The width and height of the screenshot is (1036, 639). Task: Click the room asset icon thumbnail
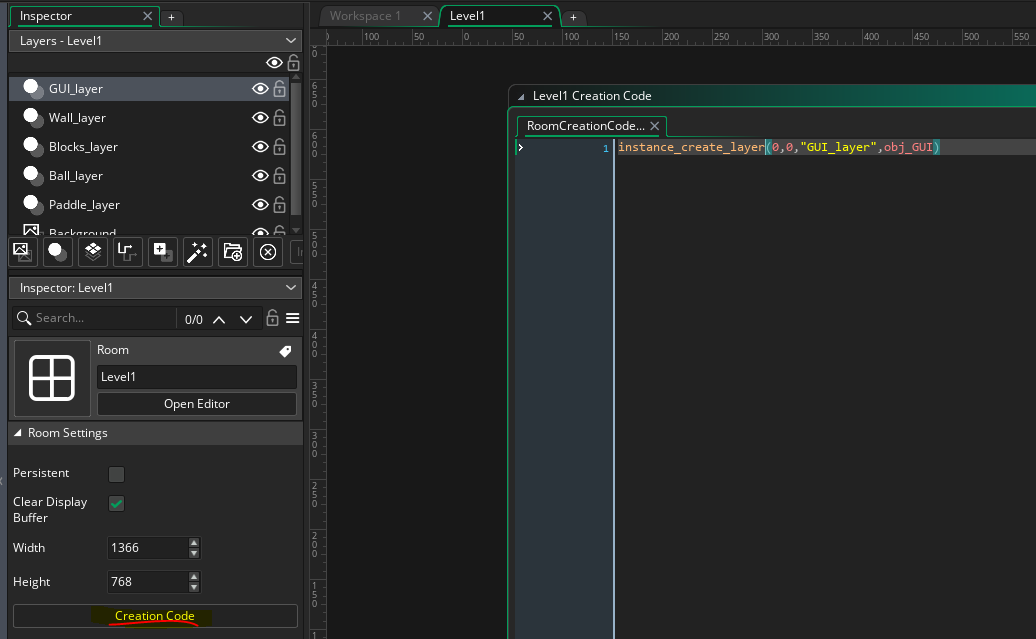[52, 378]
